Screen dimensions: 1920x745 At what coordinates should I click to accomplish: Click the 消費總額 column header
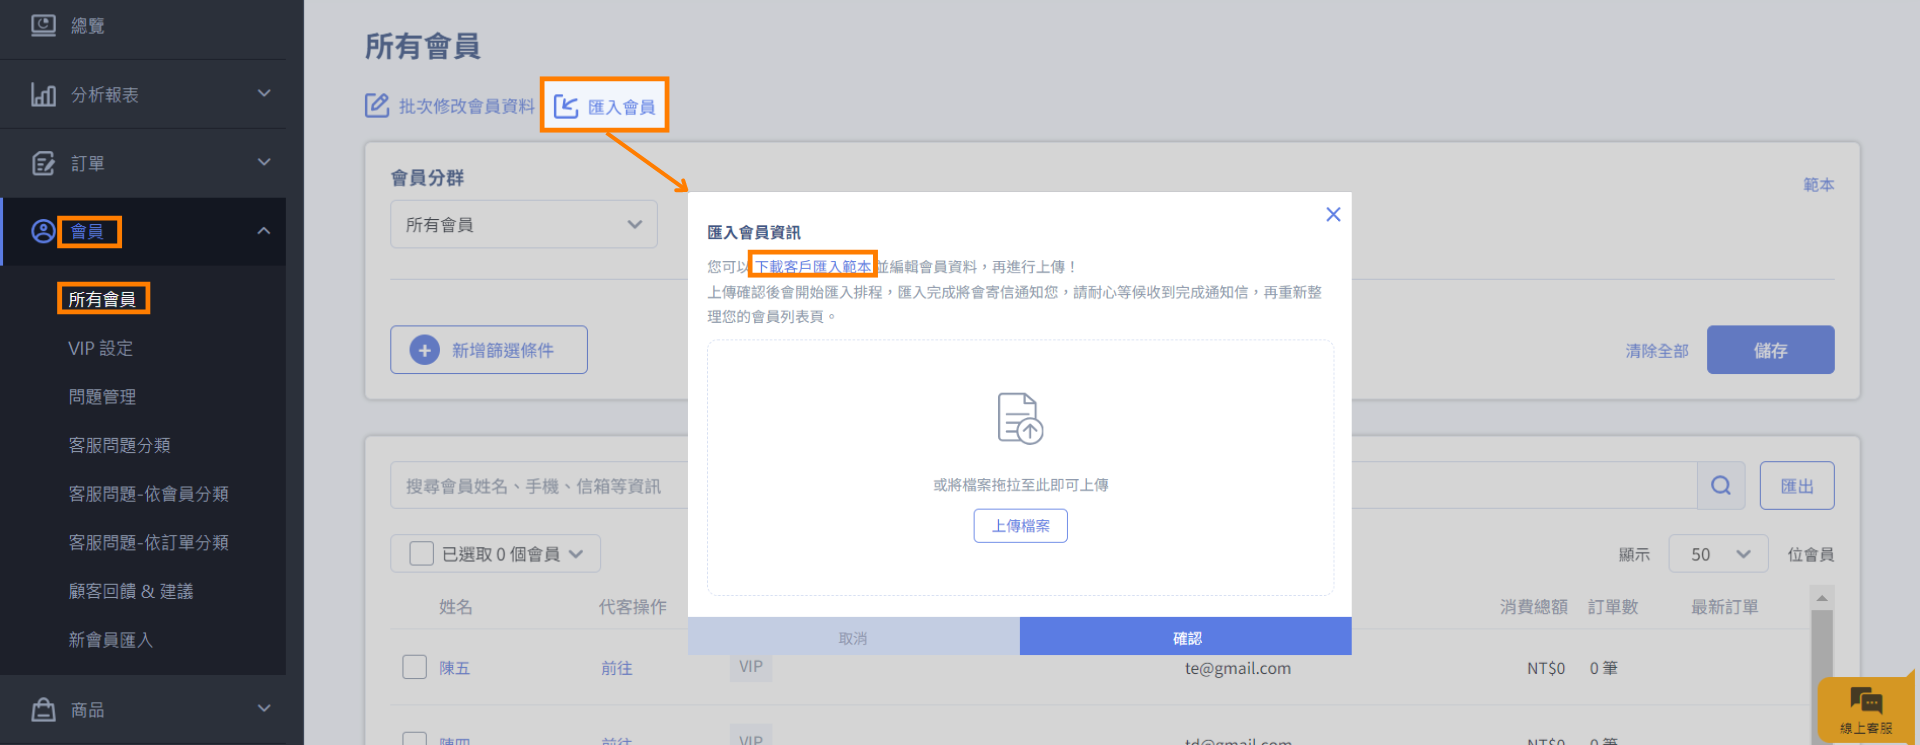click(x=1534, y=607)
